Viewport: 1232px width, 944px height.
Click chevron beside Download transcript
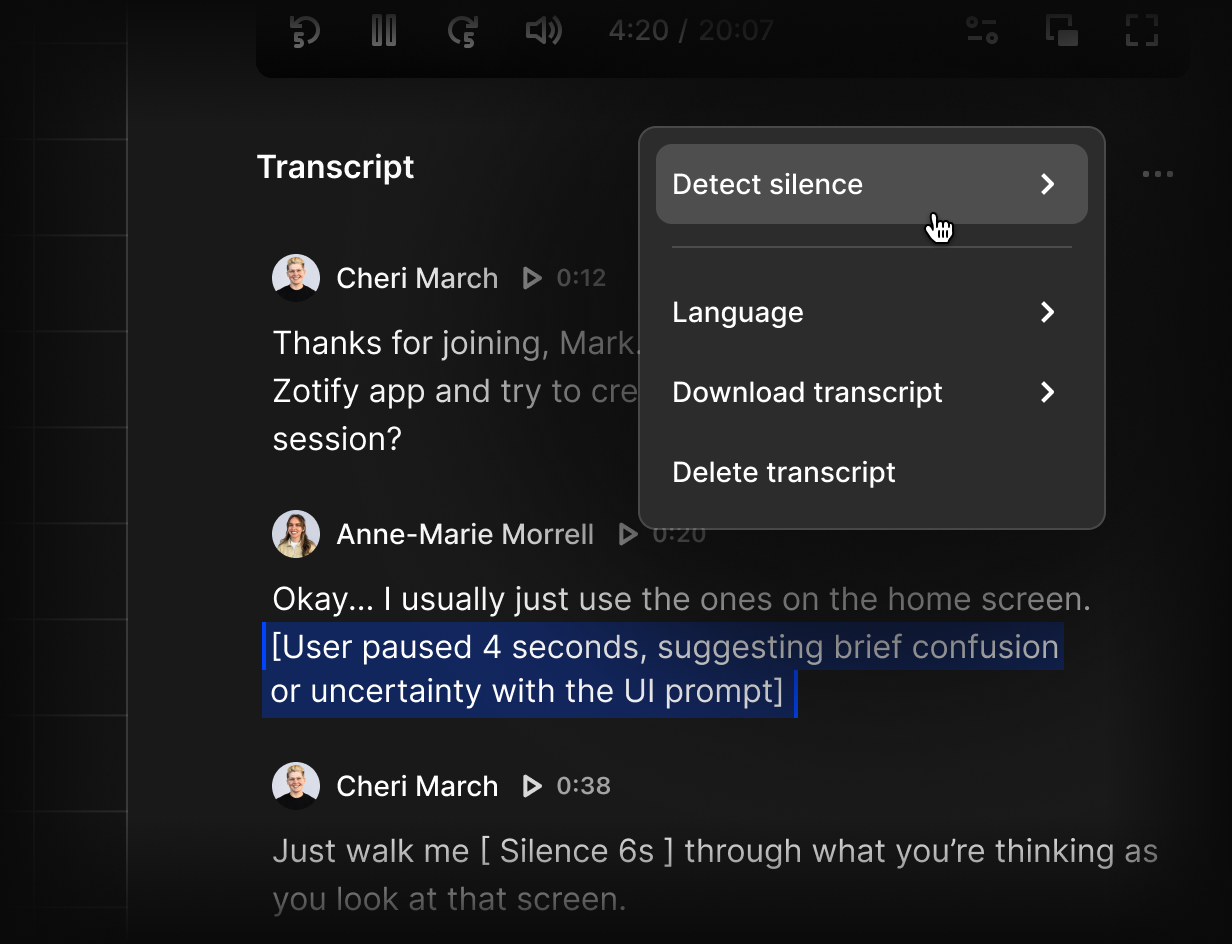1047,392
